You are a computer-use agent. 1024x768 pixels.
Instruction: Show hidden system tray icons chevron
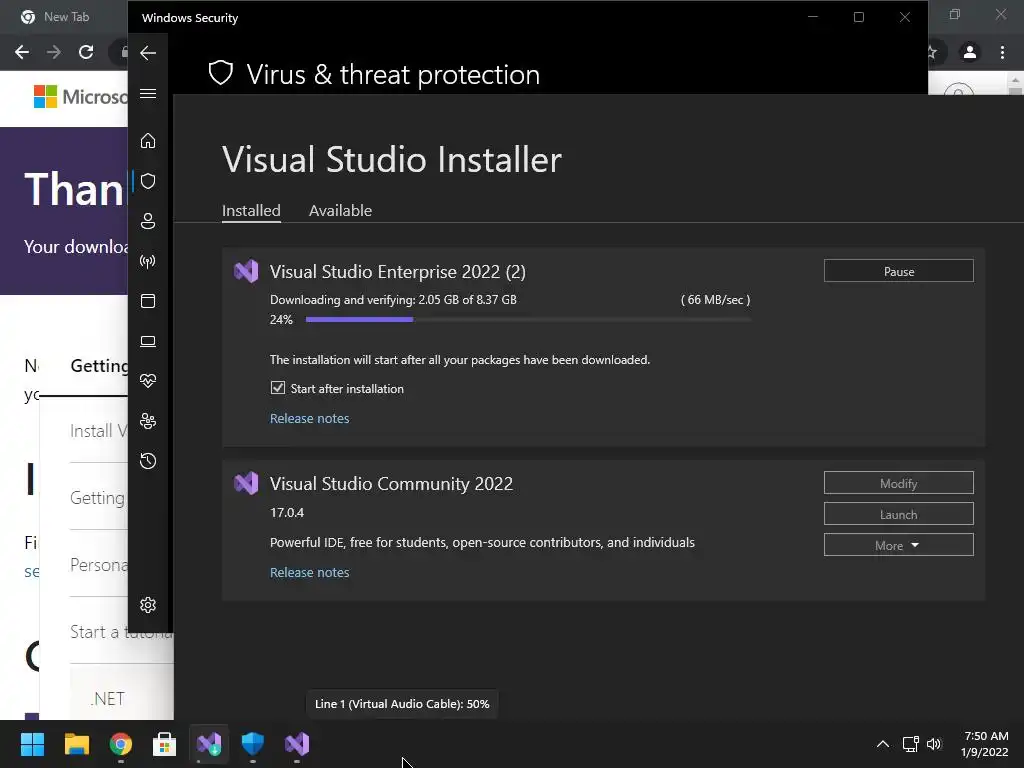pos(882,744)
